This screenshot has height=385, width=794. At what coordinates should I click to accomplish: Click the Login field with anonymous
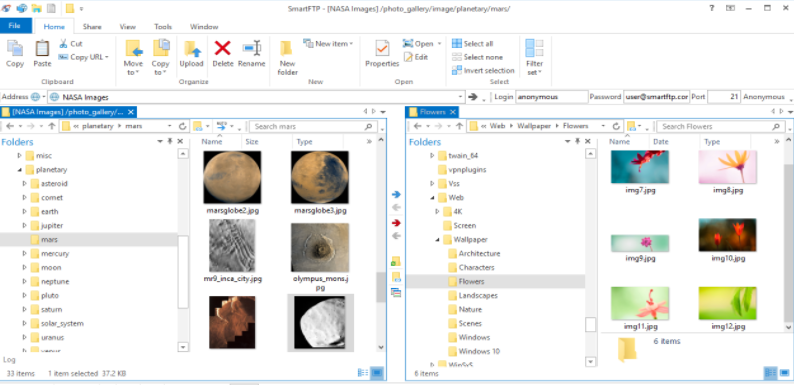tap(551, 97)
